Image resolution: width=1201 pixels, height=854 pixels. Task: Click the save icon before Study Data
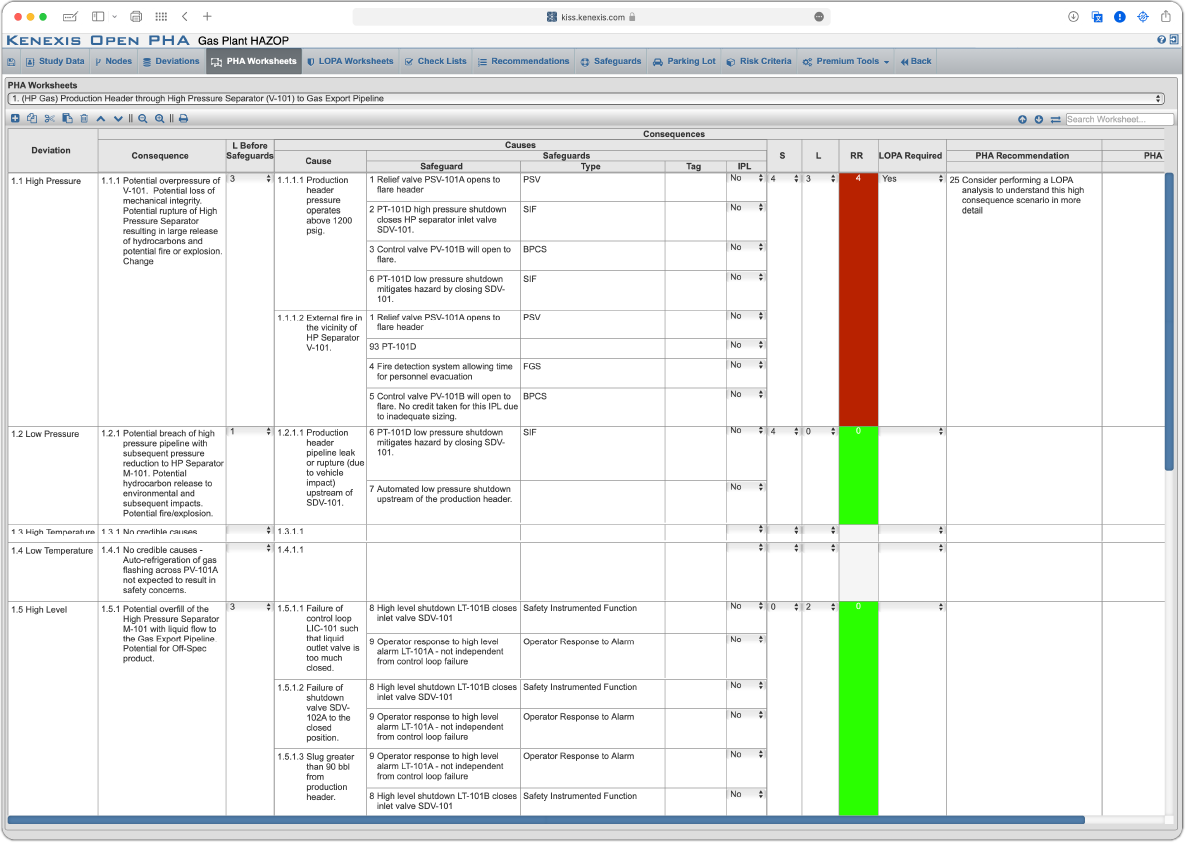click(x=11, y=61)
